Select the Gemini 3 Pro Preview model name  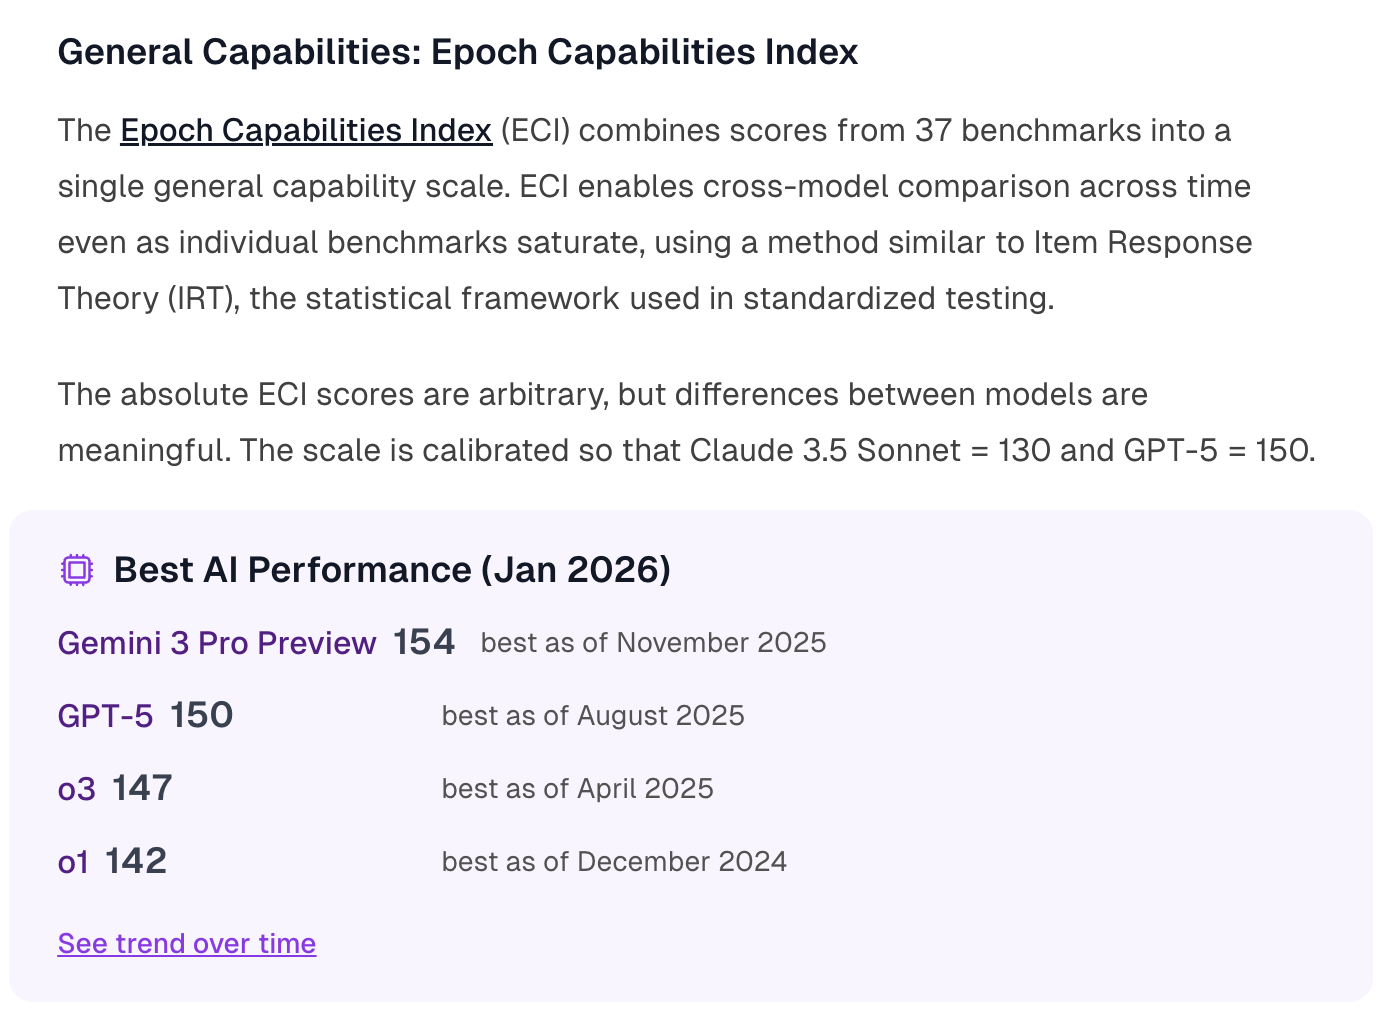tap(217, 643)
